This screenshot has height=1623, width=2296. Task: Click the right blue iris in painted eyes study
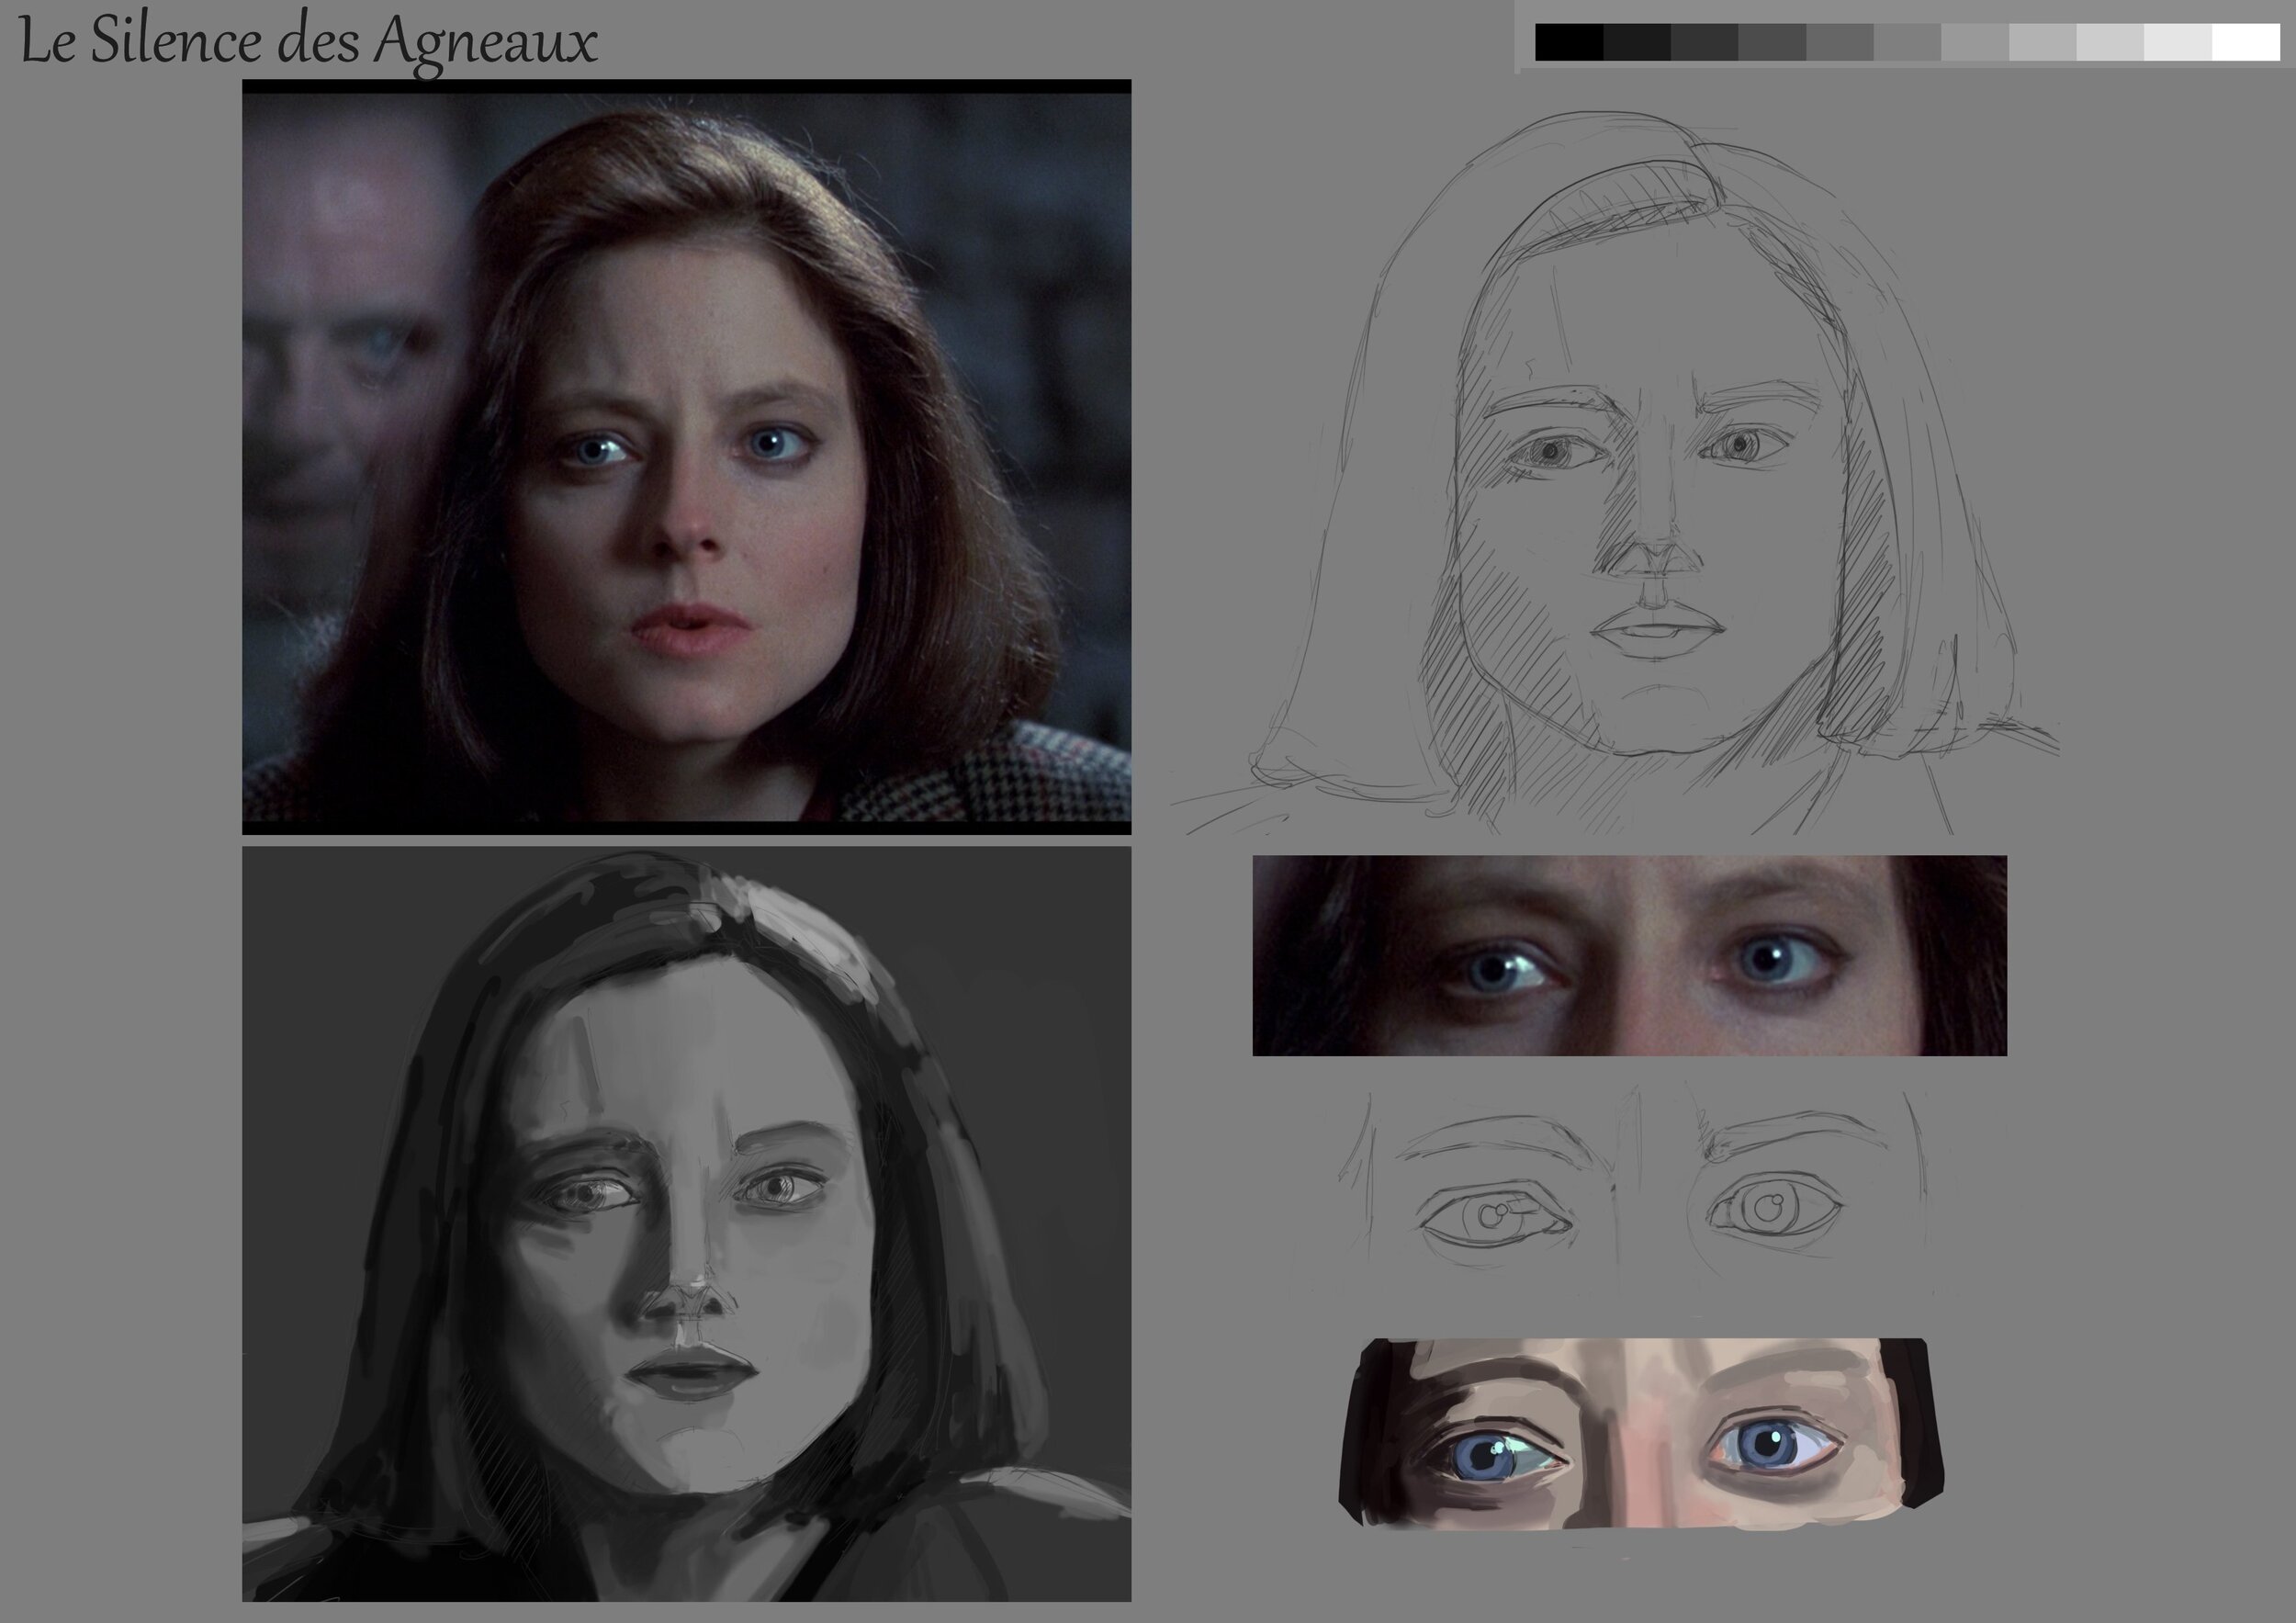pyautogui.click(x=1767, y=1443)
